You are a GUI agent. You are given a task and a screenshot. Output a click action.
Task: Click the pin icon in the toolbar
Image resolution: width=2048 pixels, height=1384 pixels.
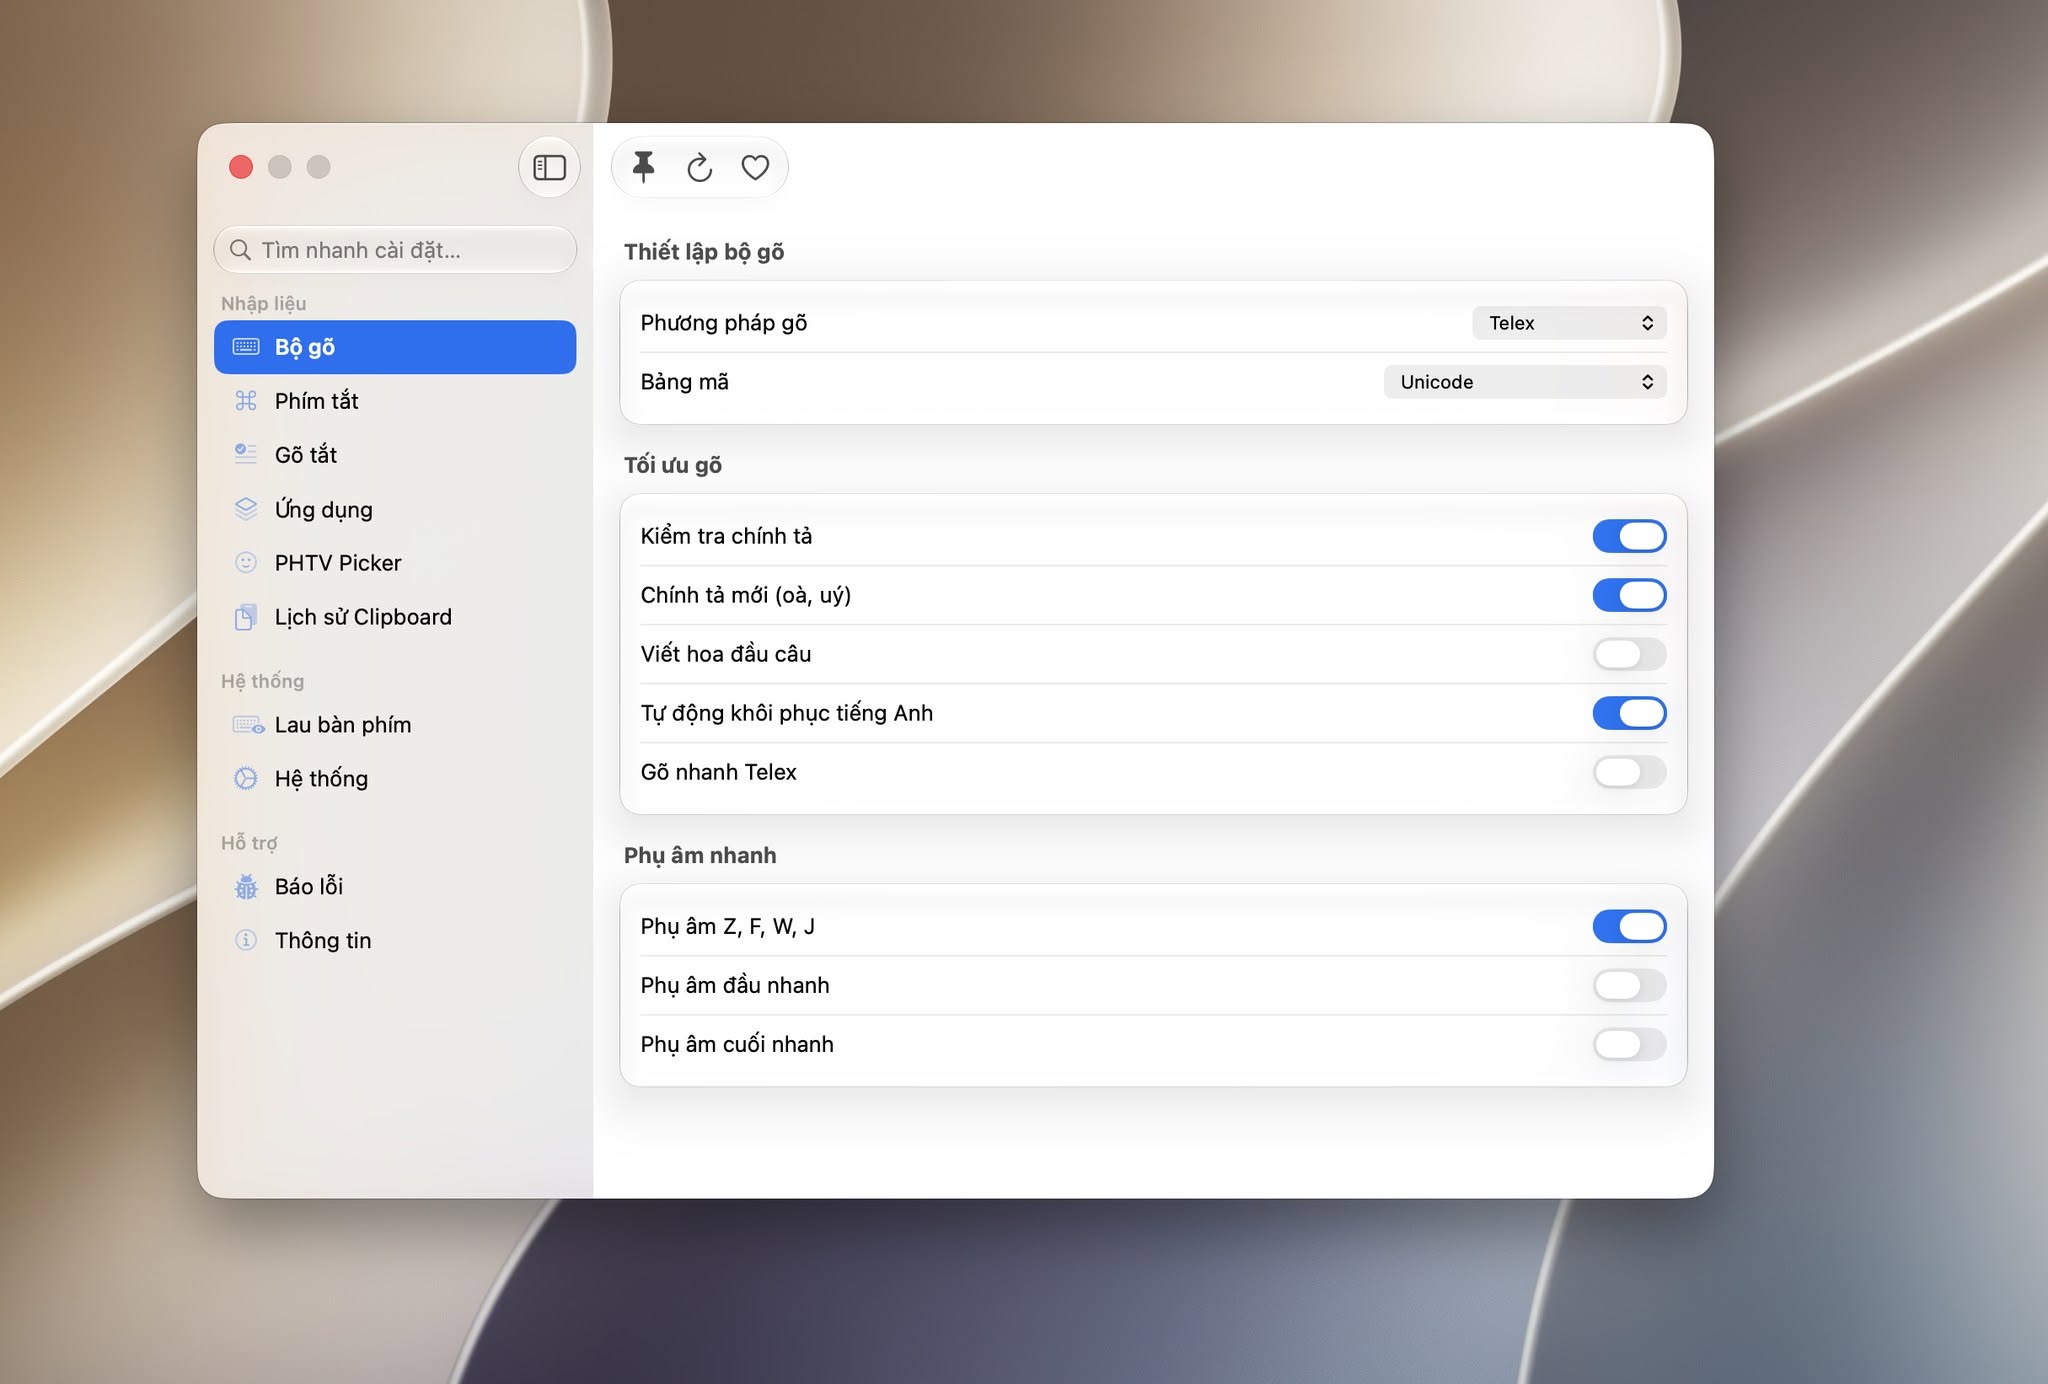coord(644,167)
